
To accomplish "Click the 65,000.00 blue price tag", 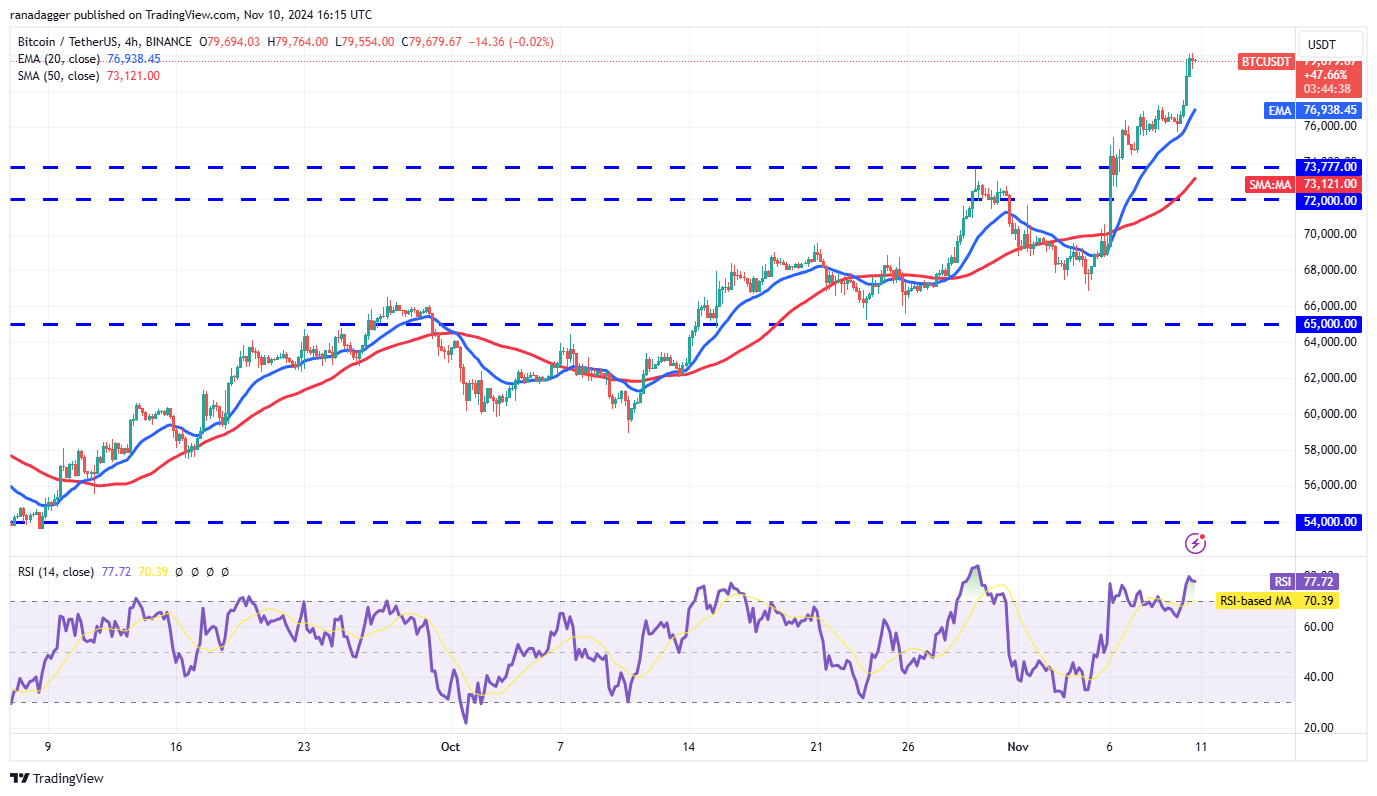I will tap(1329, 324).
